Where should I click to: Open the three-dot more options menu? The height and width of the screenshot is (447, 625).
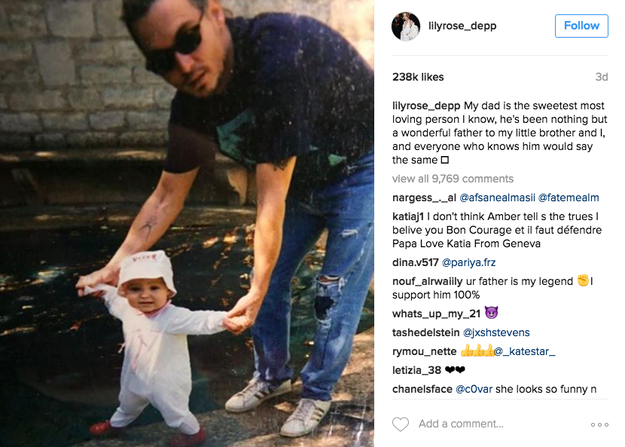click(x=599, y=425)
